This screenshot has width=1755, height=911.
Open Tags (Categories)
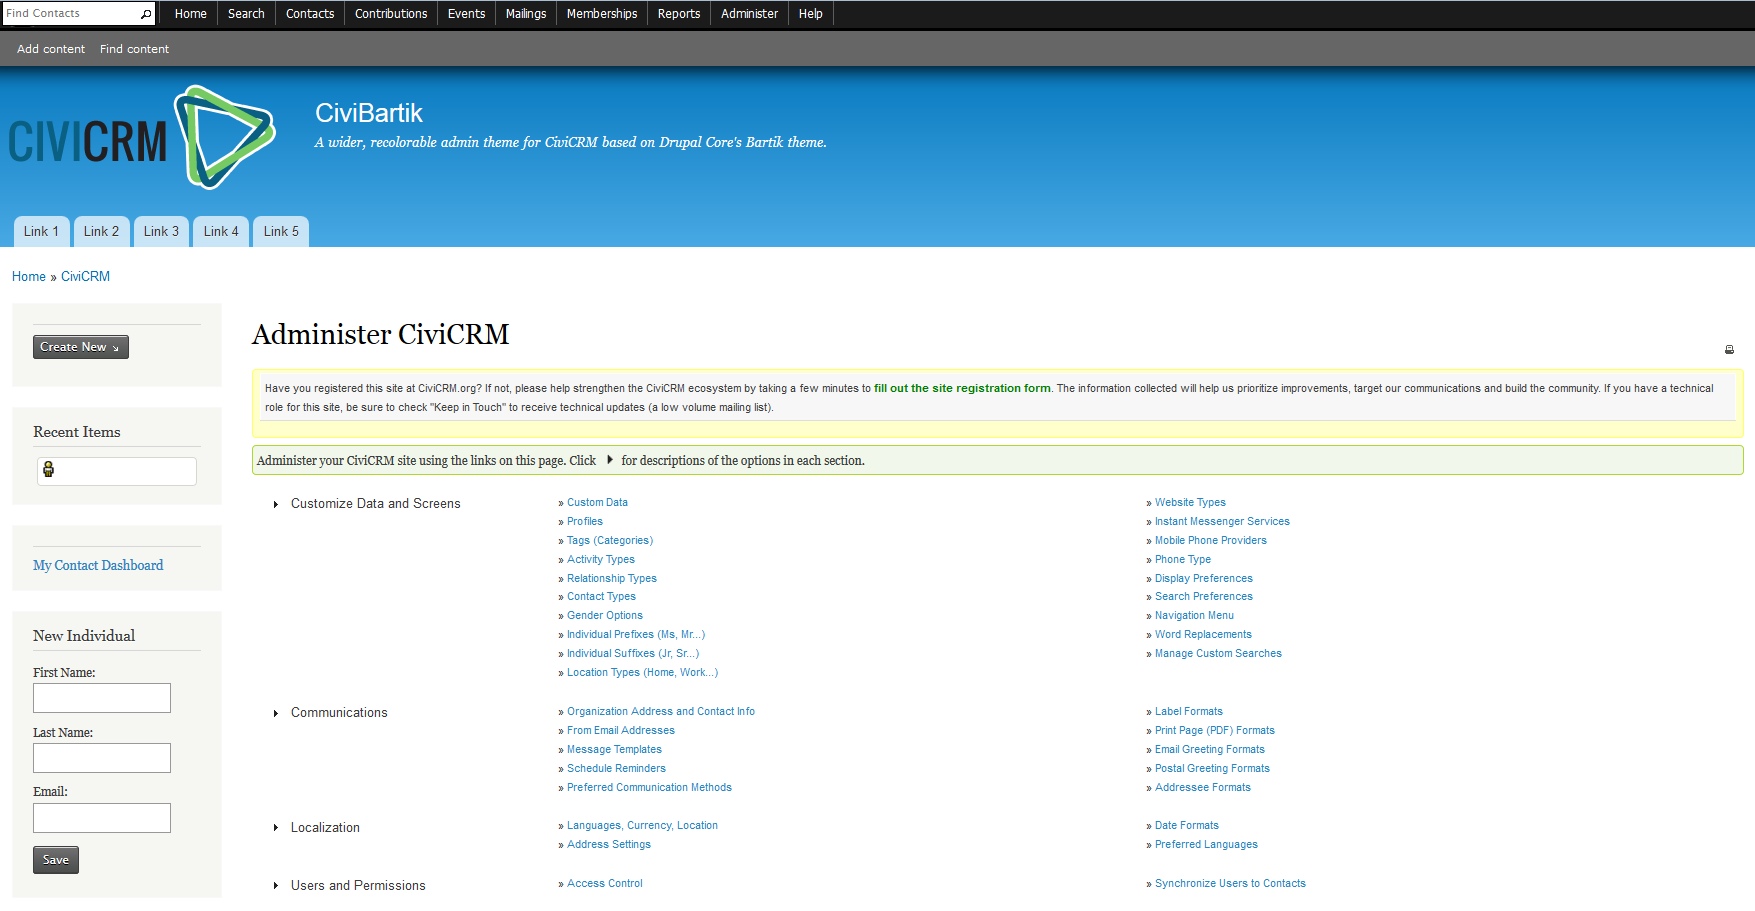point(610,541)
